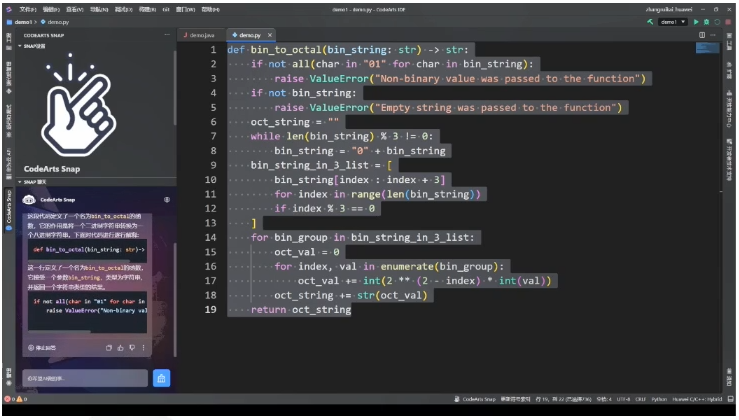Open the CodeArts Snap panel ellipsis menu
This screenshot has height=420, width=739.
point(167,35)
